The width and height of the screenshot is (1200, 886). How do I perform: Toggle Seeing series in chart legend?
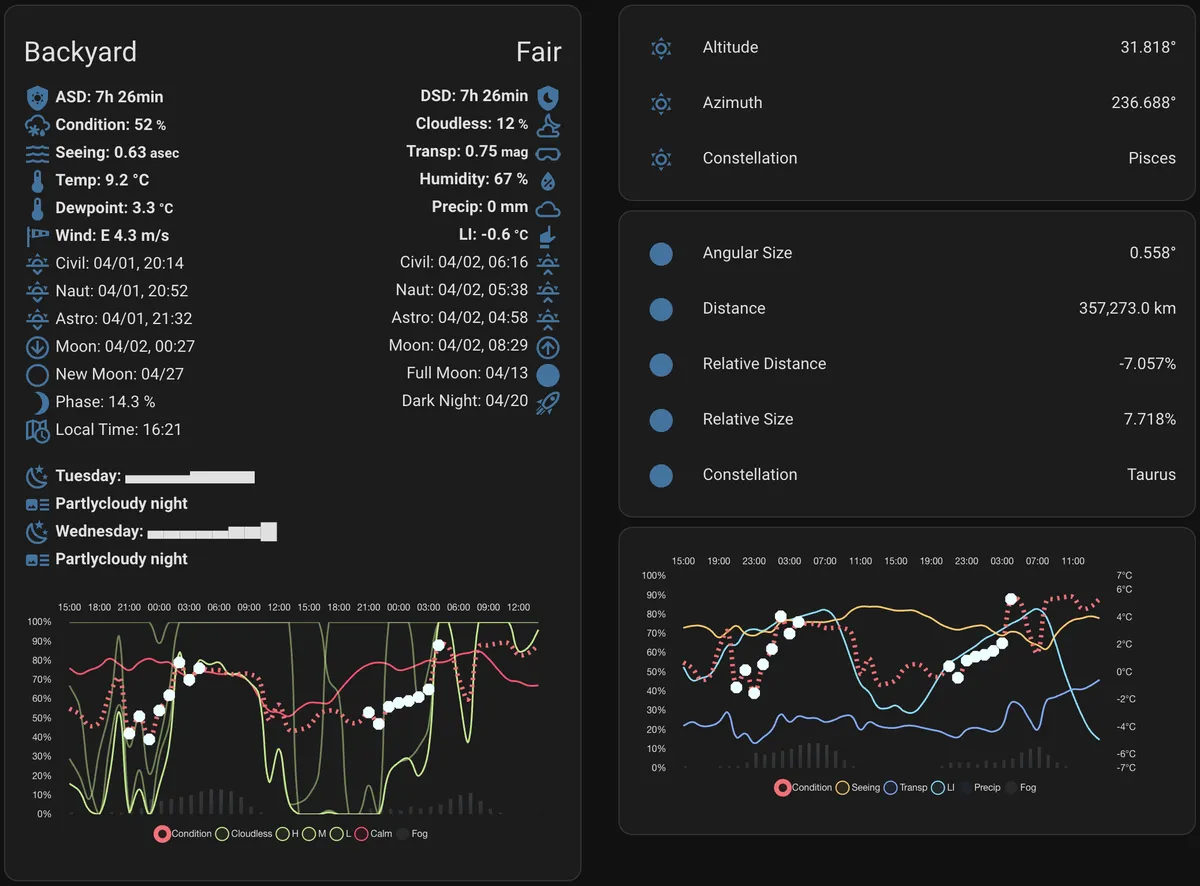(x=858, y=788)
